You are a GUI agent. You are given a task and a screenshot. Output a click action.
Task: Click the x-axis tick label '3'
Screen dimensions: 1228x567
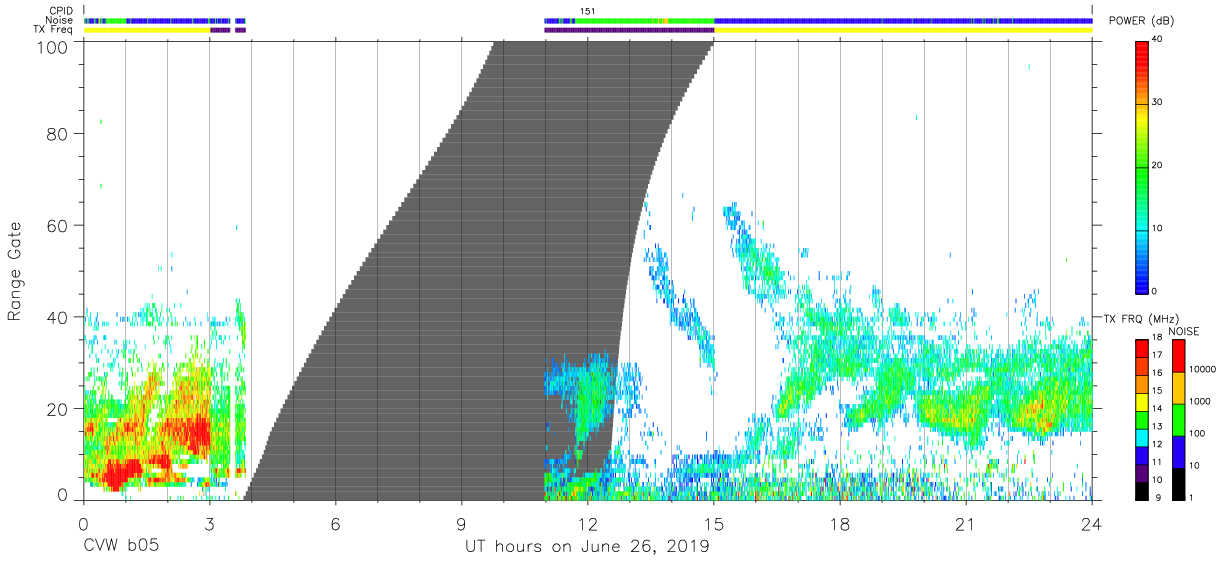click(209, 523)
